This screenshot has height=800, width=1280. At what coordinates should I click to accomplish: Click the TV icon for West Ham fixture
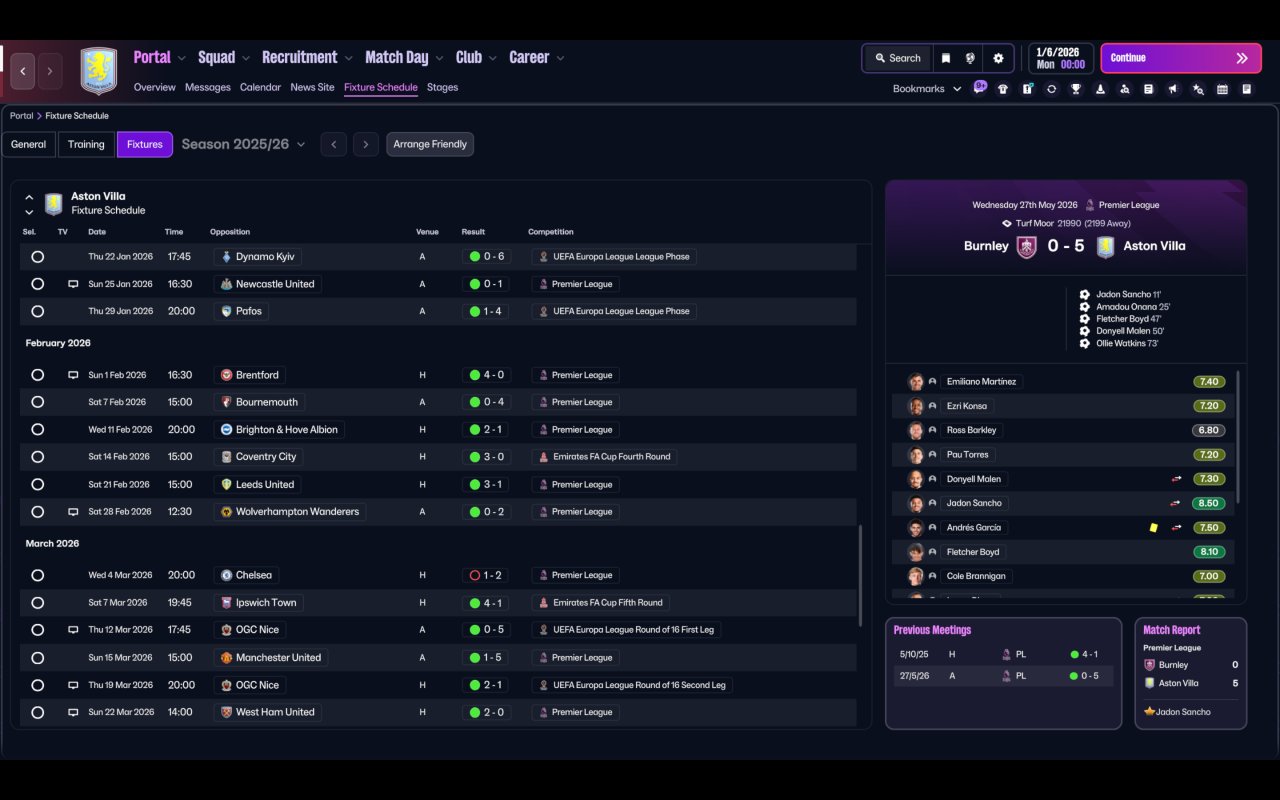73,712
